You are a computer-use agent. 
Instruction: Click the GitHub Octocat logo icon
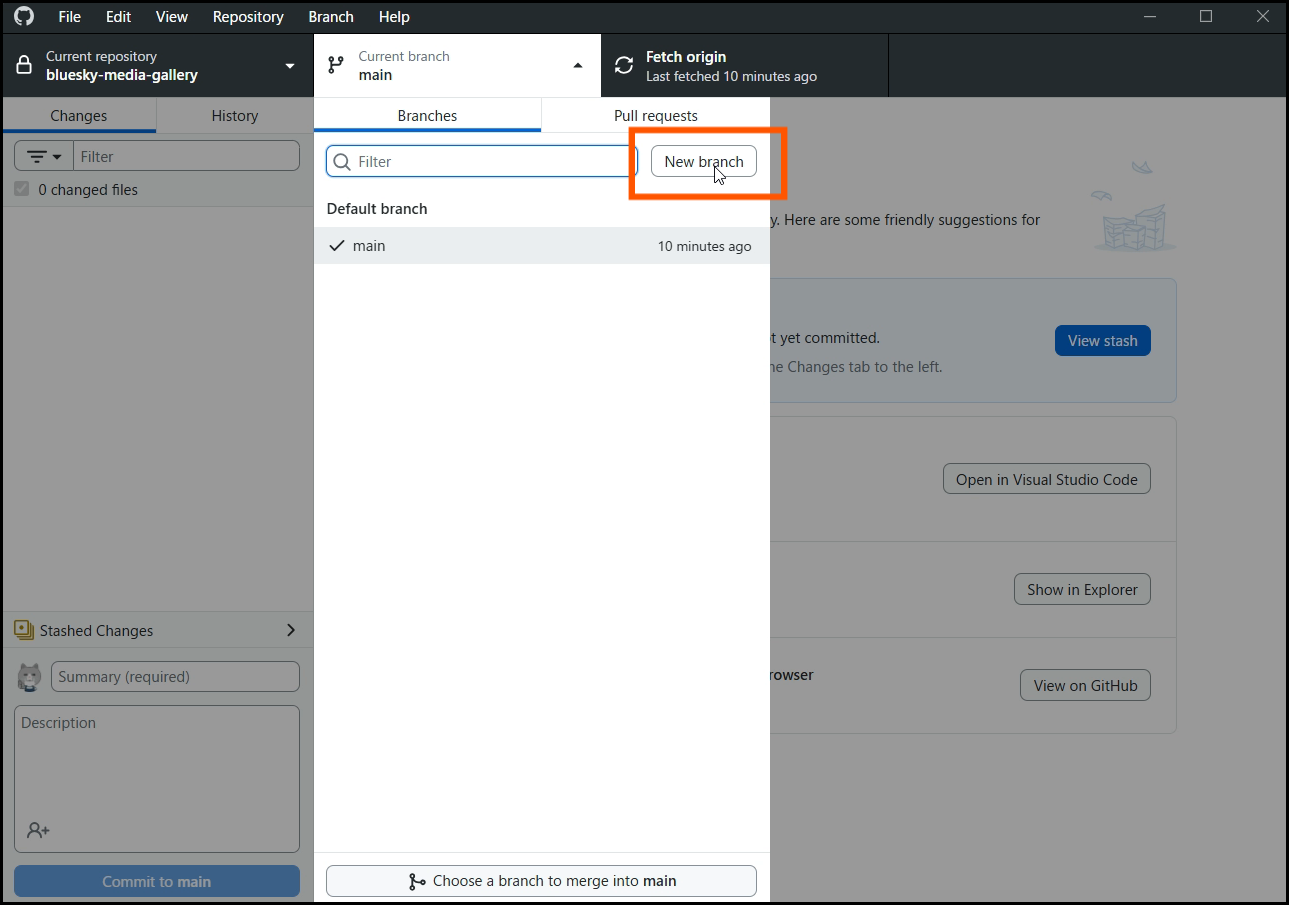tap(24, 16)
